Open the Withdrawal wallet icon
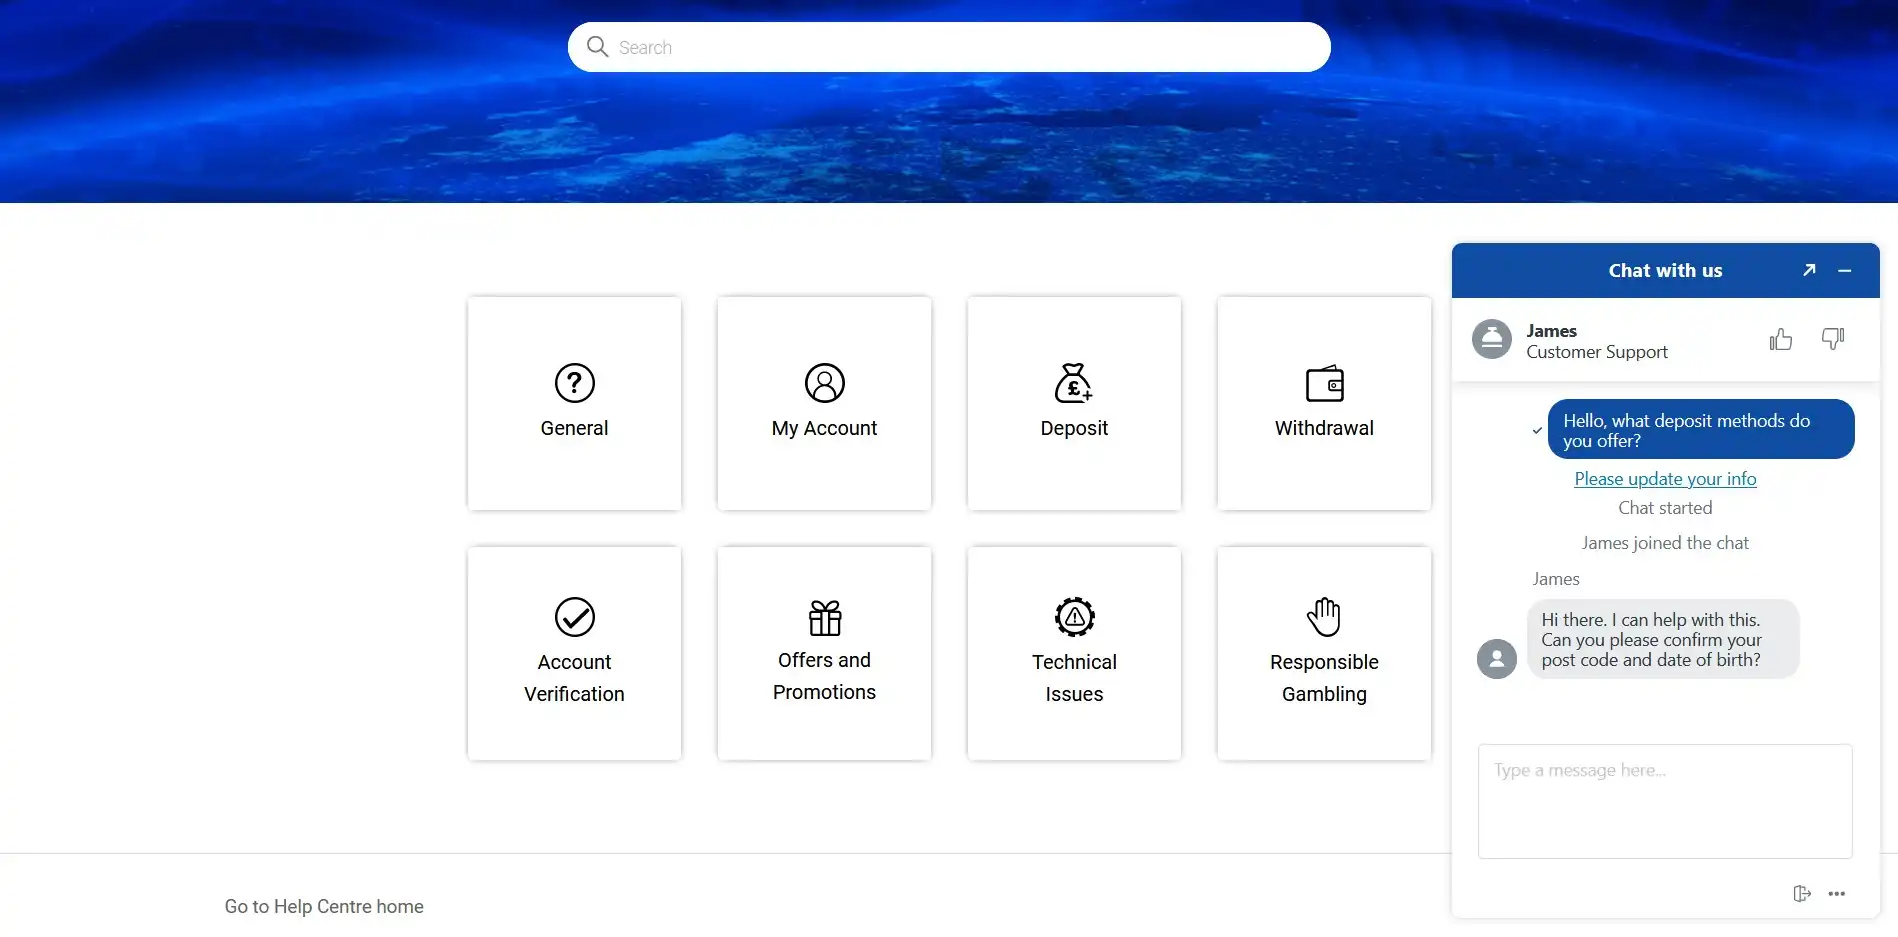Screen dimensions: 1898x937 click(x=1324, y=384)
